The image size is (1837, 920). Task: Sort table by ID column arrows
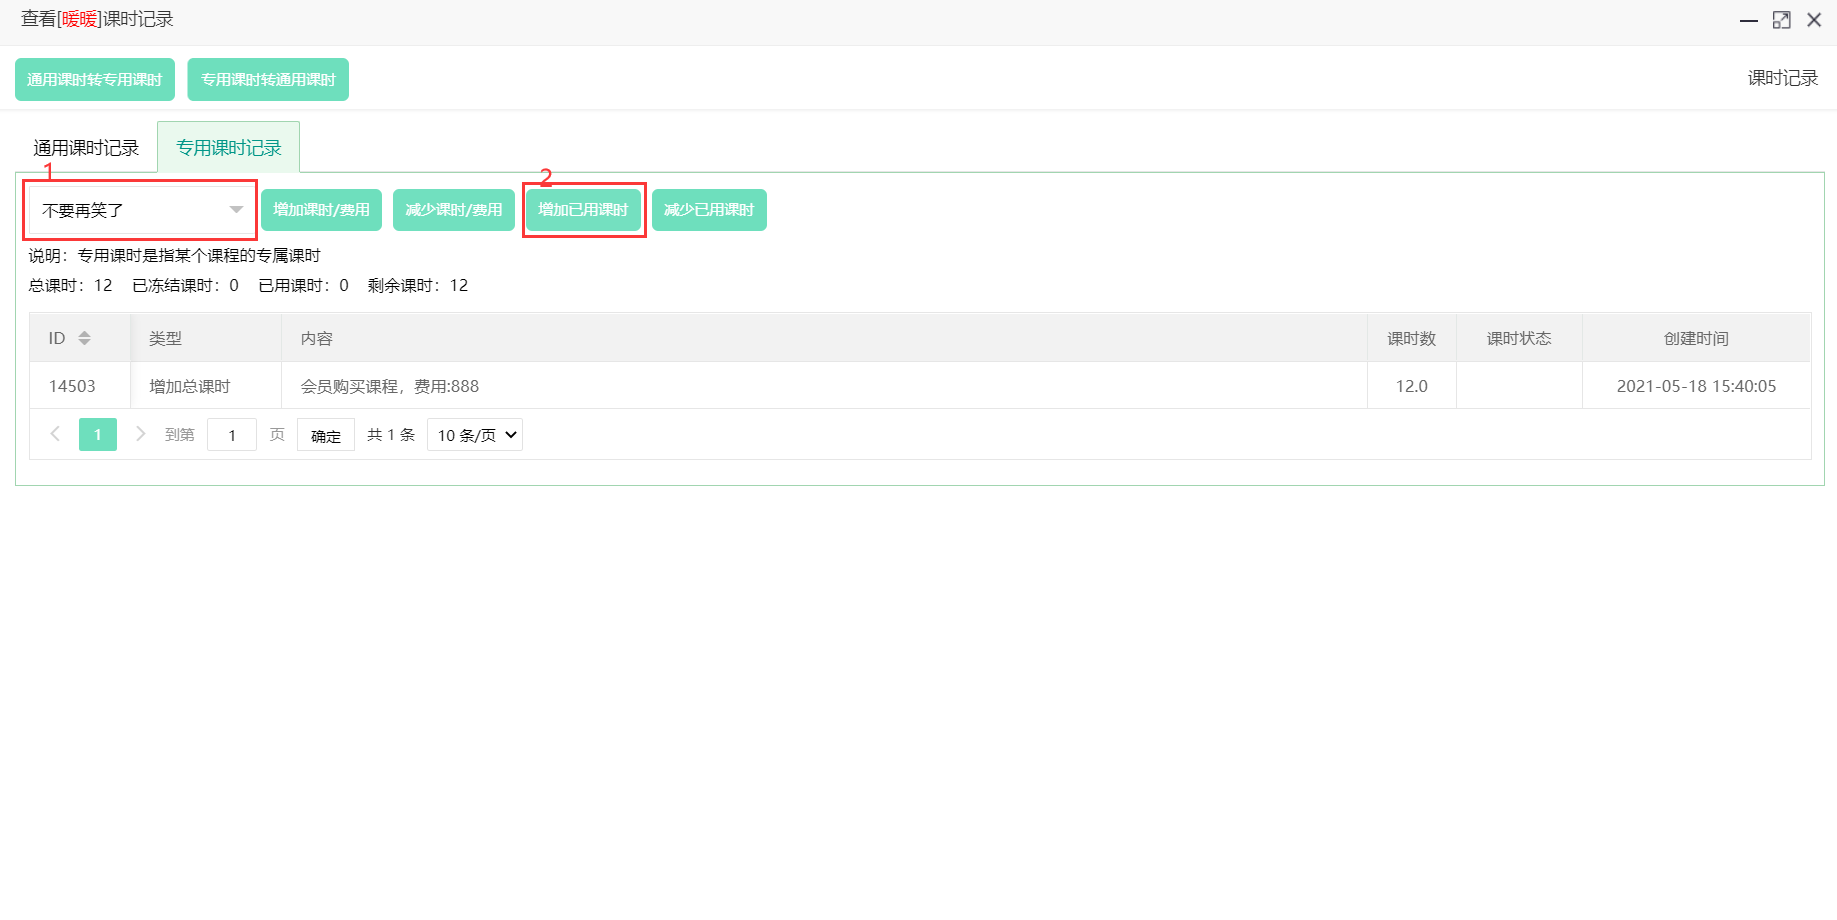(85, 338)
